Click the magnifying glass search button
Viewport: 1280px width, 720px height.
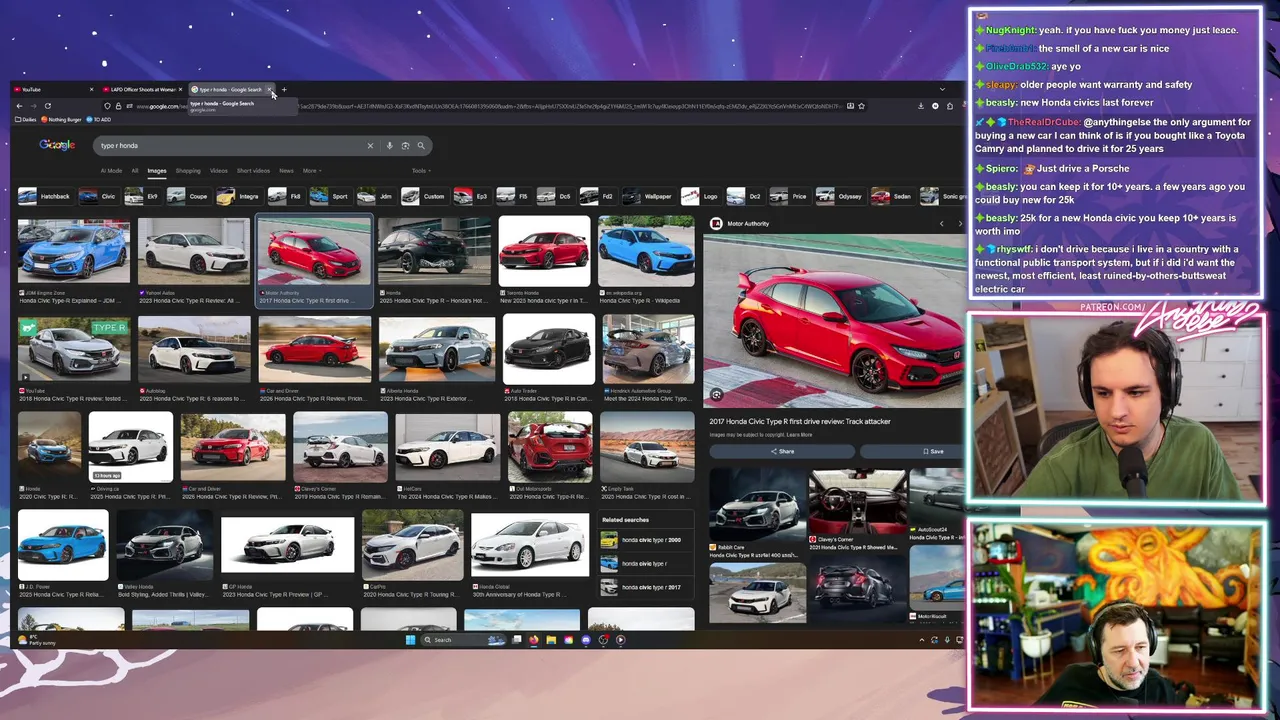coord(421,146)
